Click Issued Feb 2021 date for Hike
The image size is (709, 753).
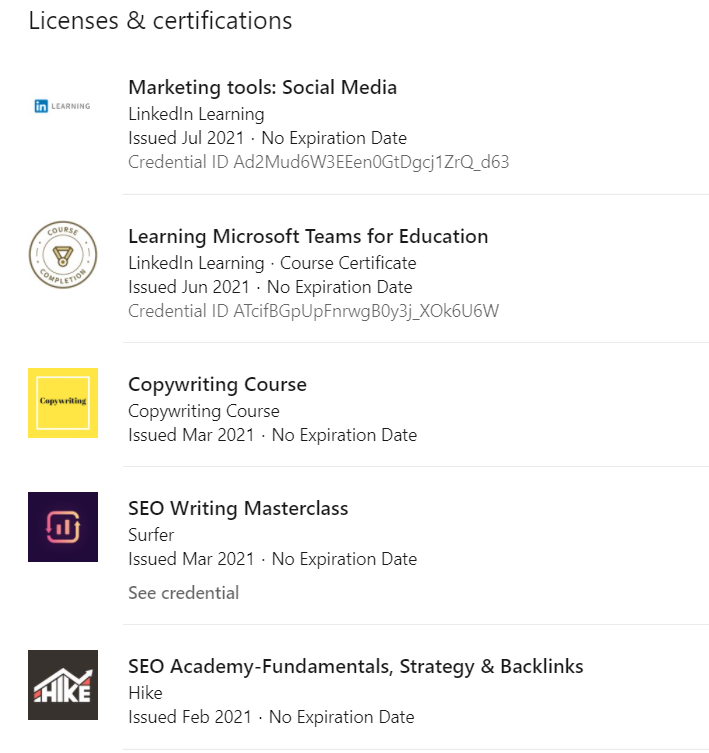190,717
